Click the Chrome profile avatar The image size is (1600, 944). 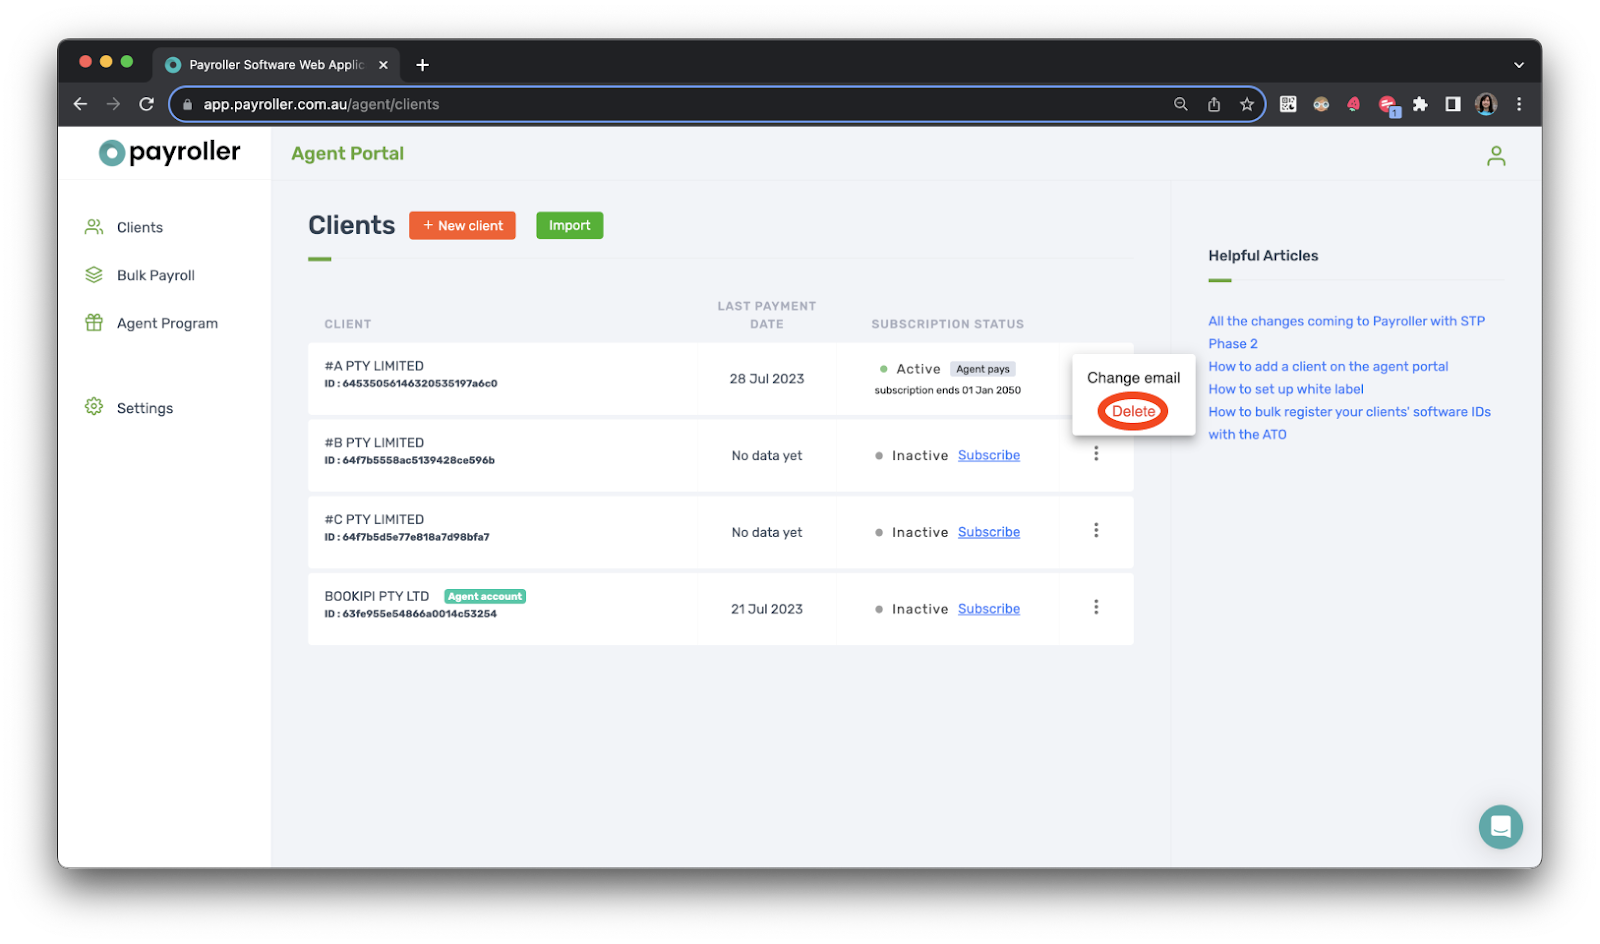click(1486, 104)
